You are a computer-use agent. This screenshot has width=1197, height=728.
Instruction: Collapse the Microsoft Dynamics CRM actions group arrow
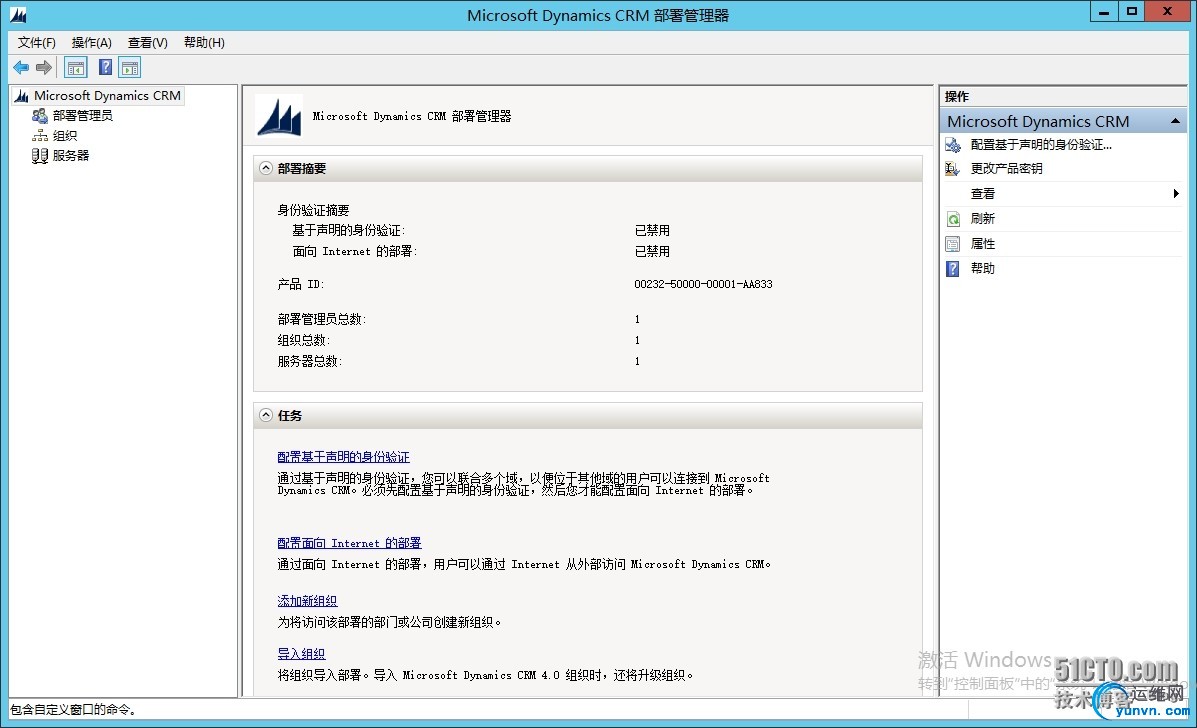tap(1175, 121)
